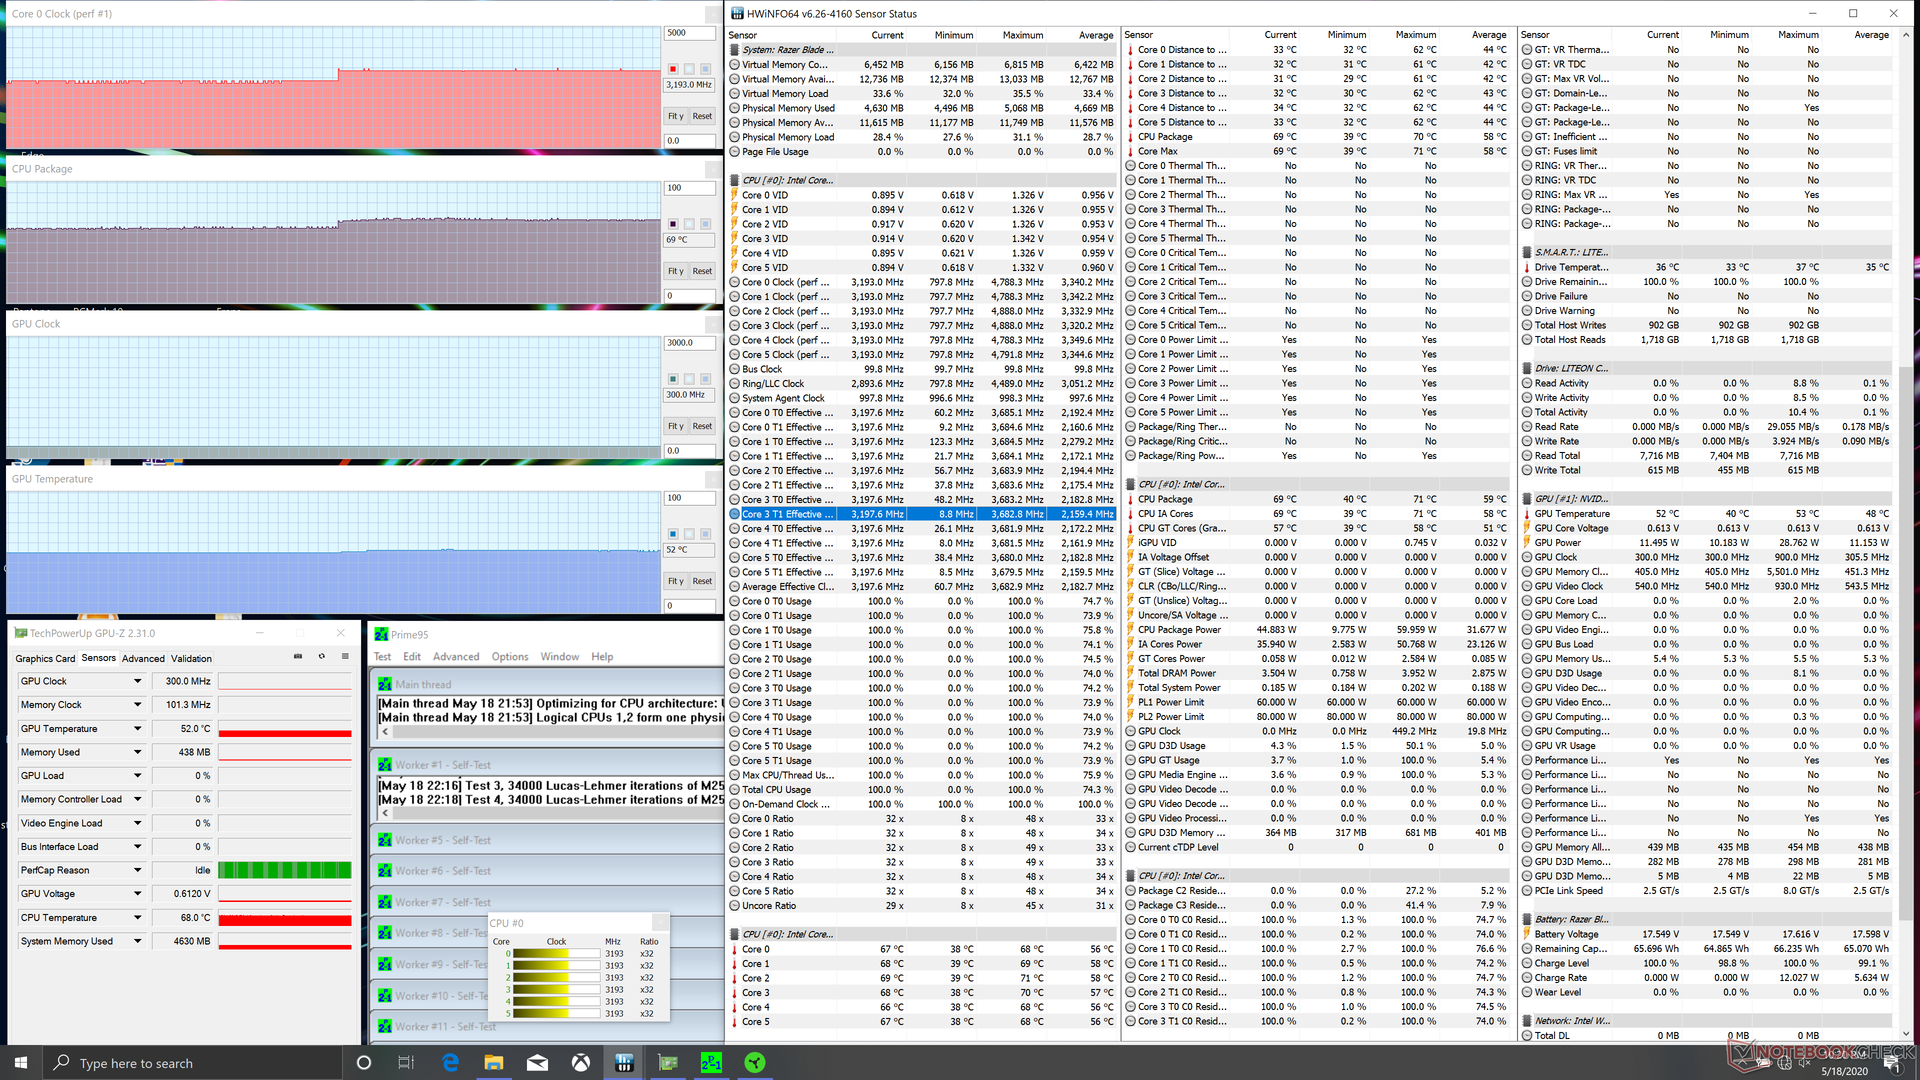Click Prime95 icon in taskbar

click(x=711, y=1062)
